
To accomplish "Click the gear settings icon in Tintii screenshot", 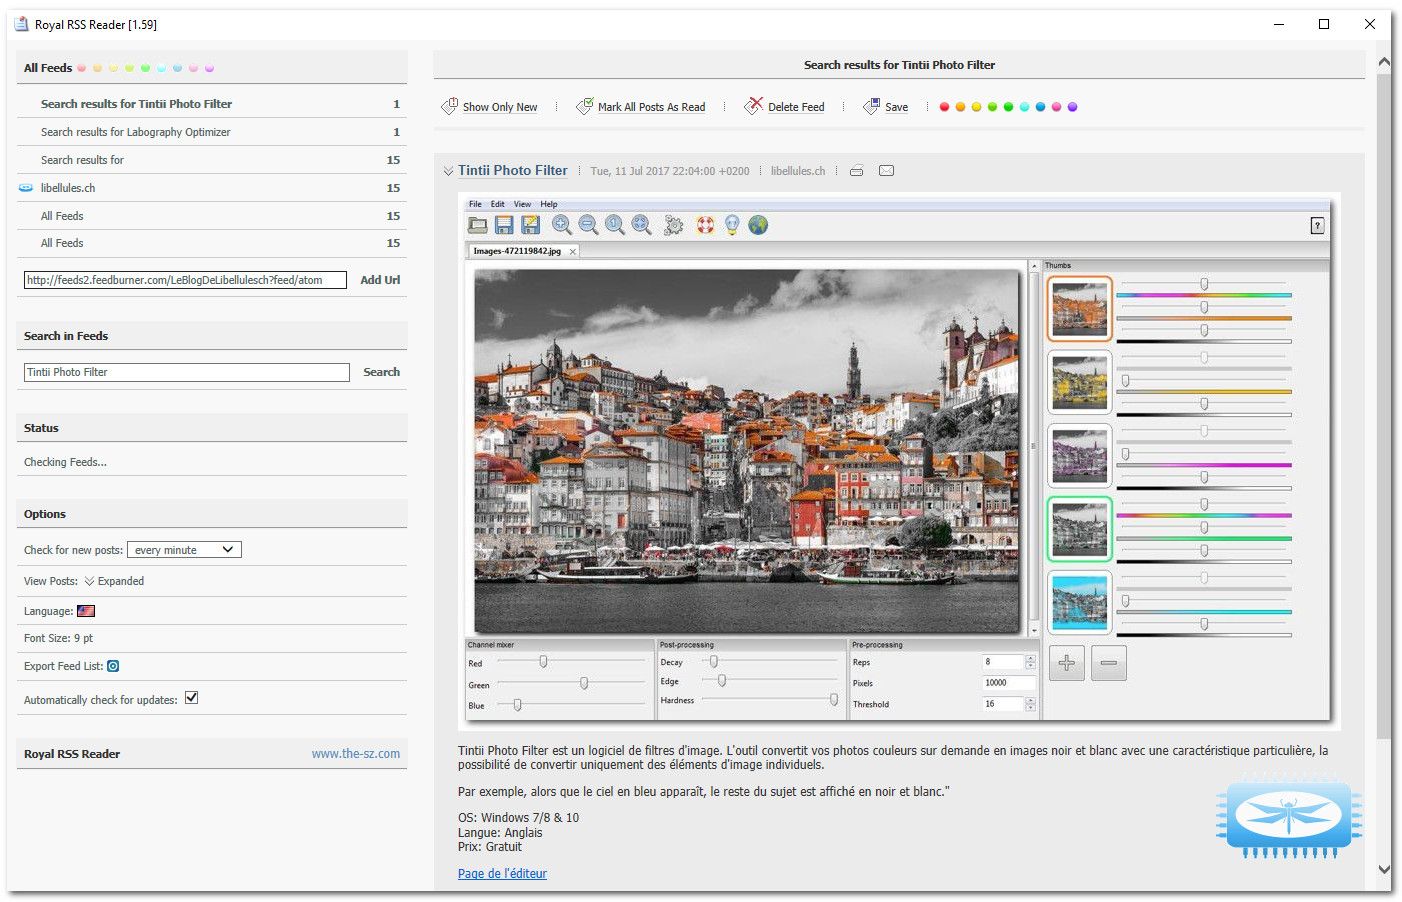I will click(674, 226).
